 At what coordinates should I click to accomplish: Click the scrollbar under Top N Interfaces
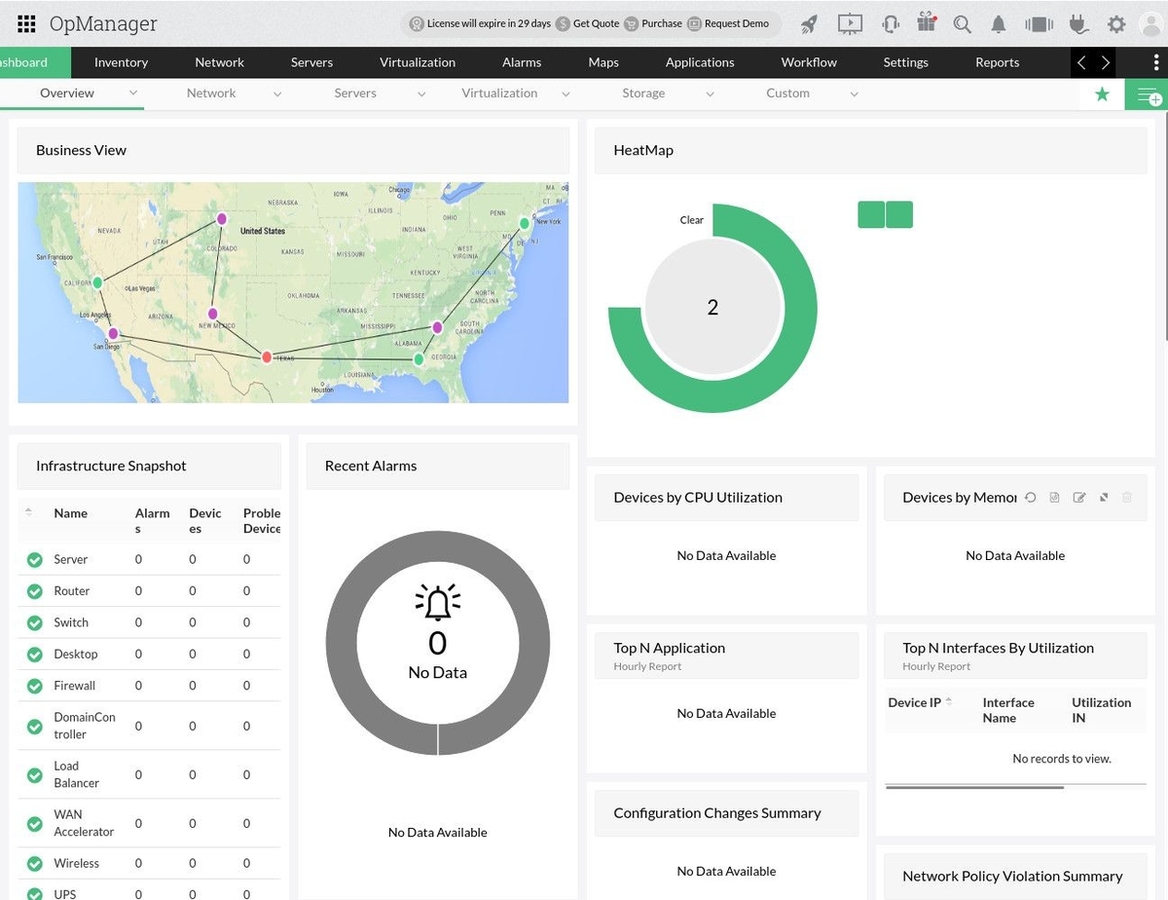point(973,787)
